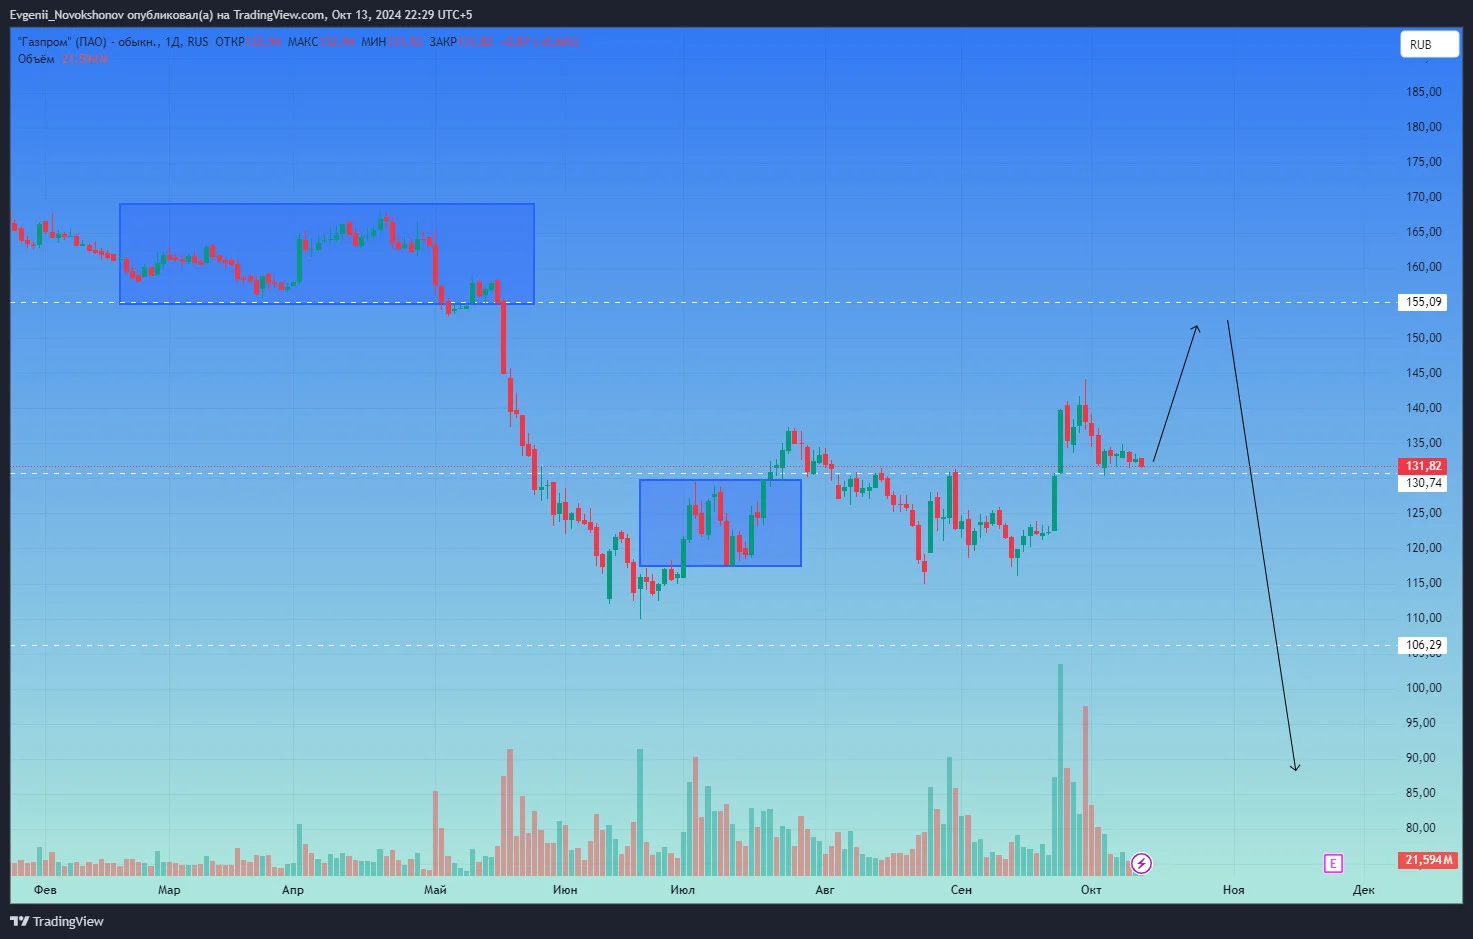Click the lightning bolt event icon
Viewport: 1473px width, 939px height.
1141,863
